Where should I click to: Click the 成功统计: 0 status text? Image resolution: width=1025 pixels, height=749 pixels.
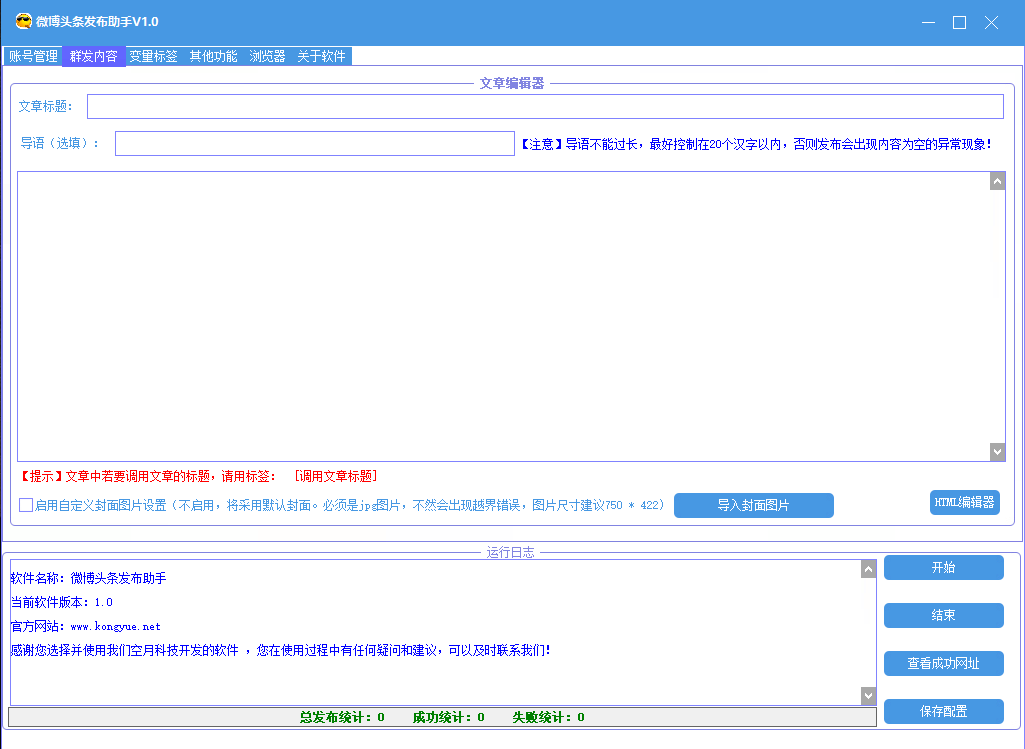pos(448,718)
